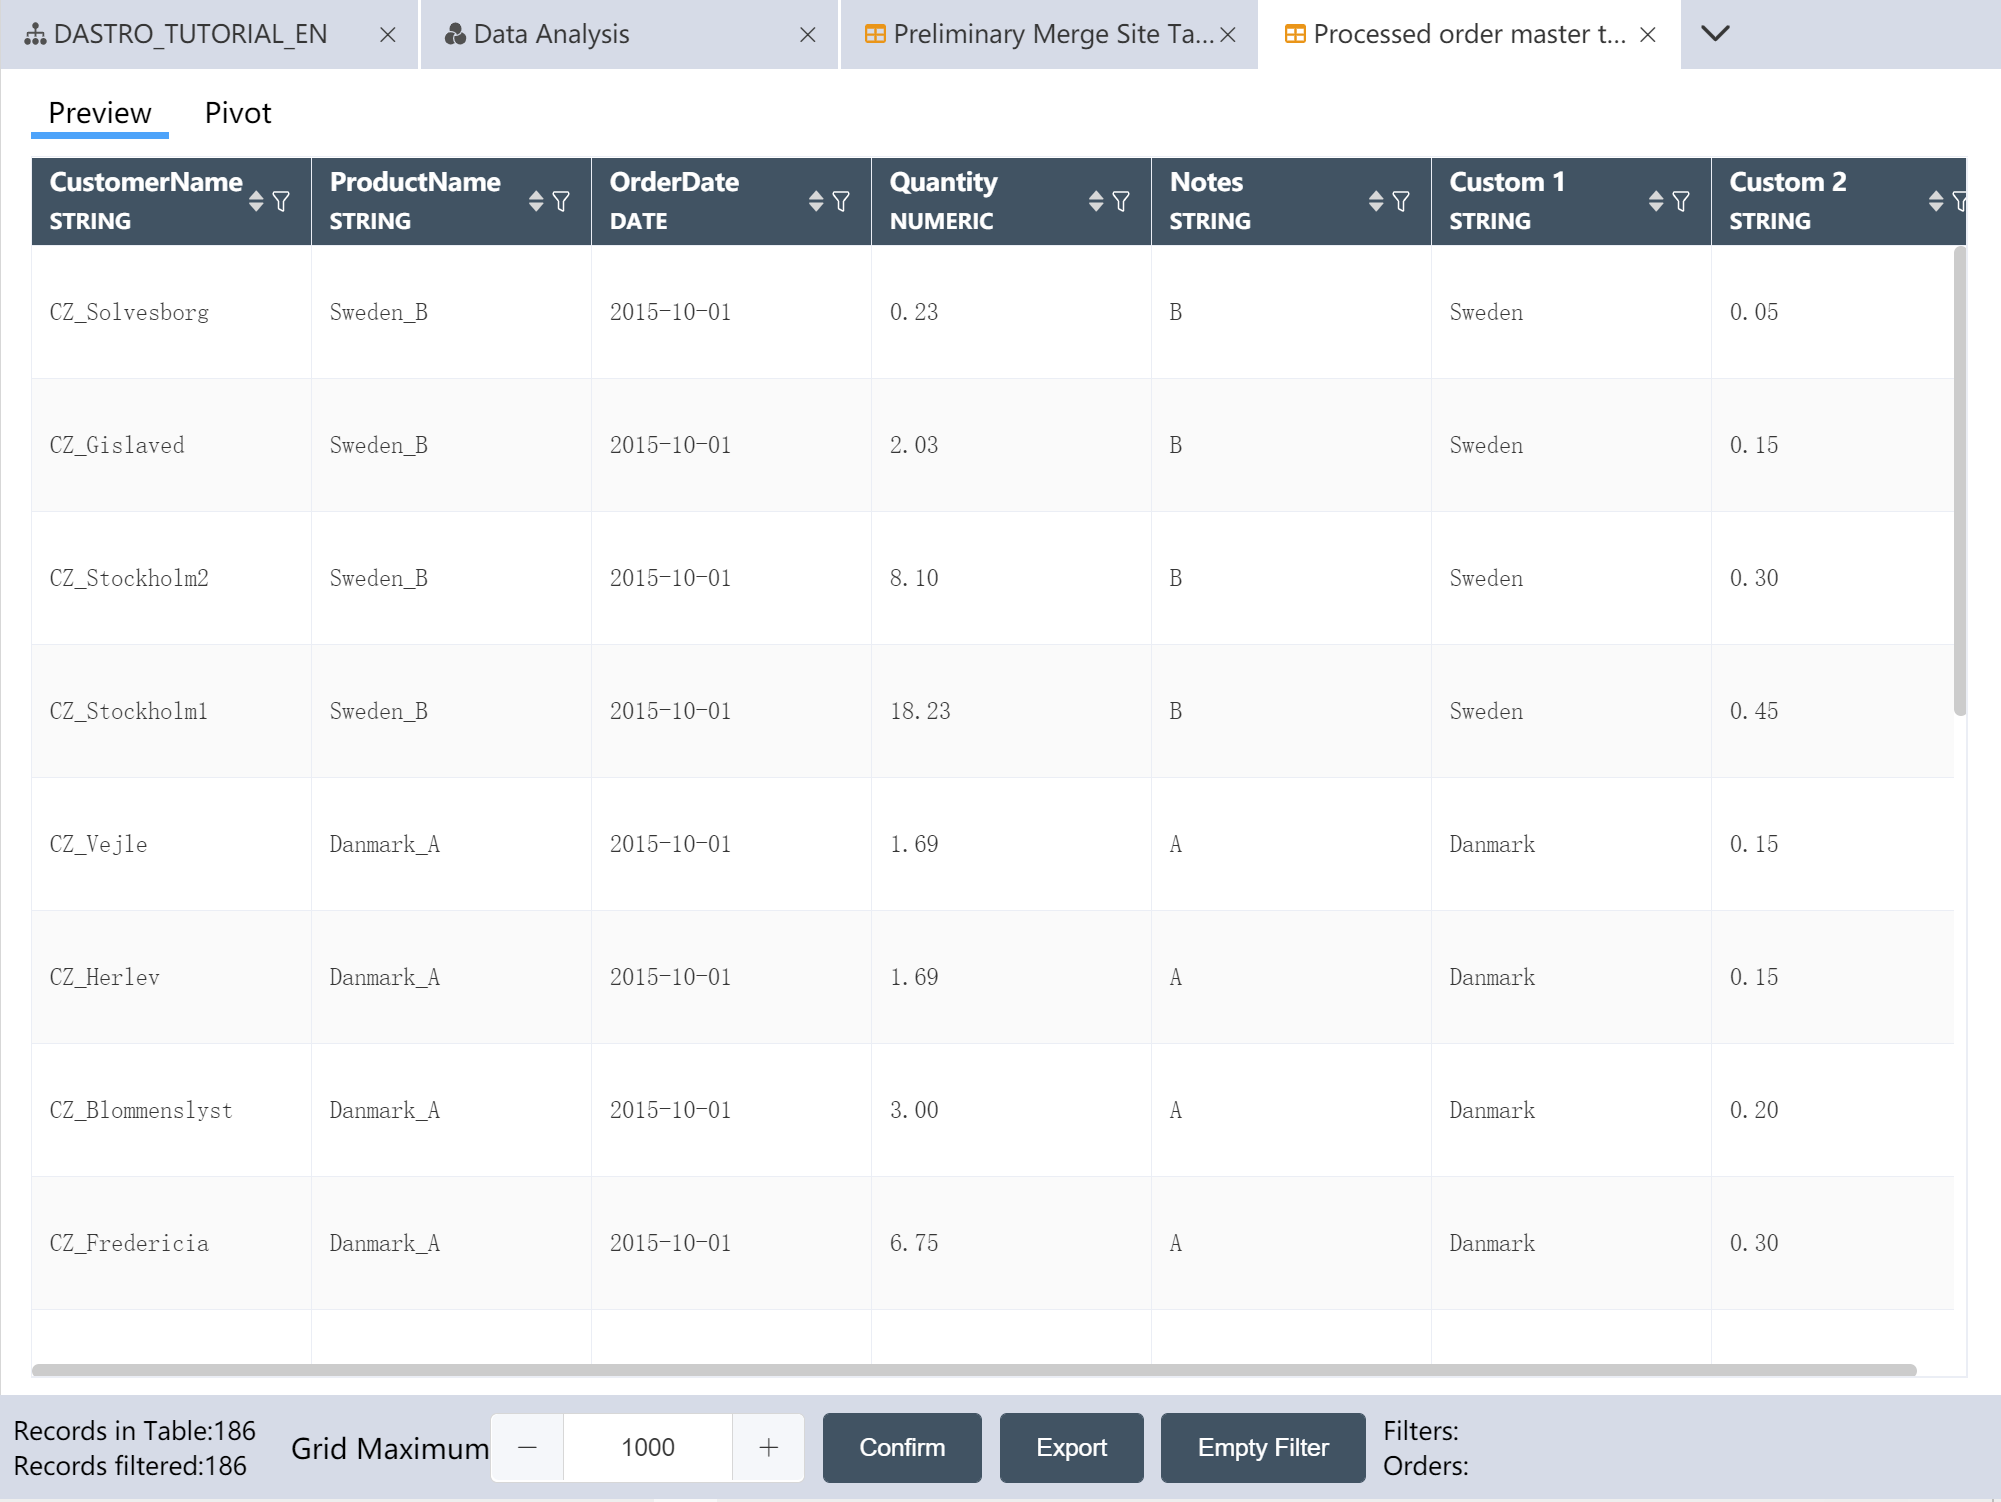Click the vertical table scrollbar
The height and width of the screenshot is (1502, 2001).
tap(1960, 480)
